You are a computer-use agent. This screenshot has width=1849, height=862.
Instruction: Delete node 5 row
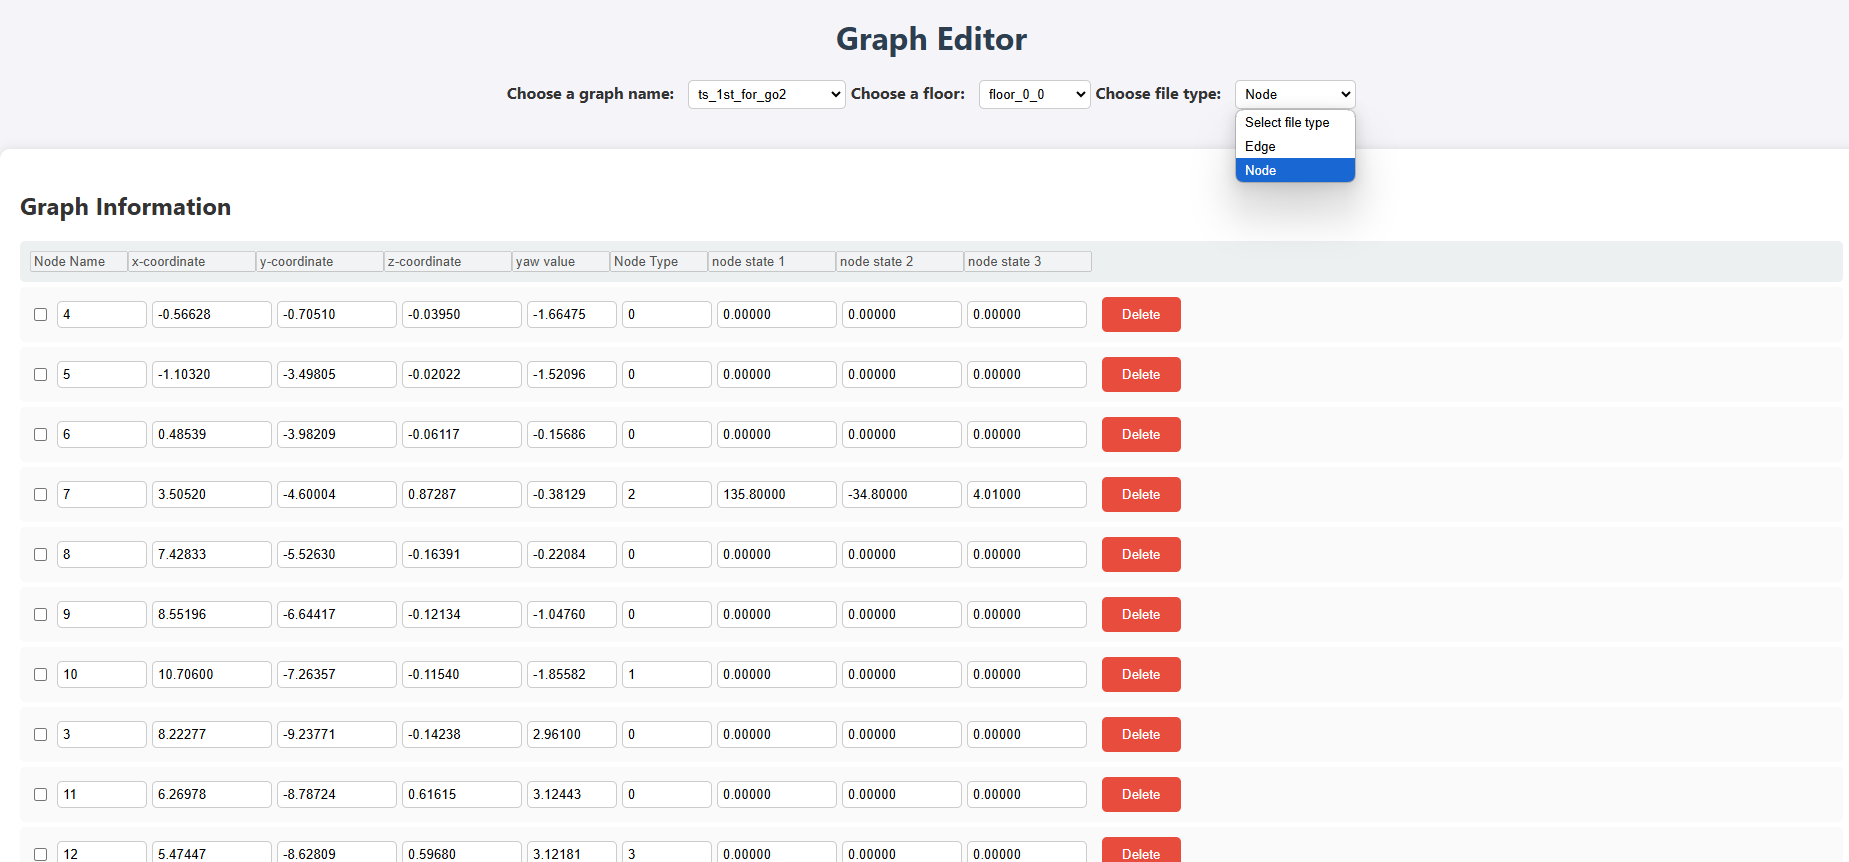pyautogui.click(x=1141, y=374)
